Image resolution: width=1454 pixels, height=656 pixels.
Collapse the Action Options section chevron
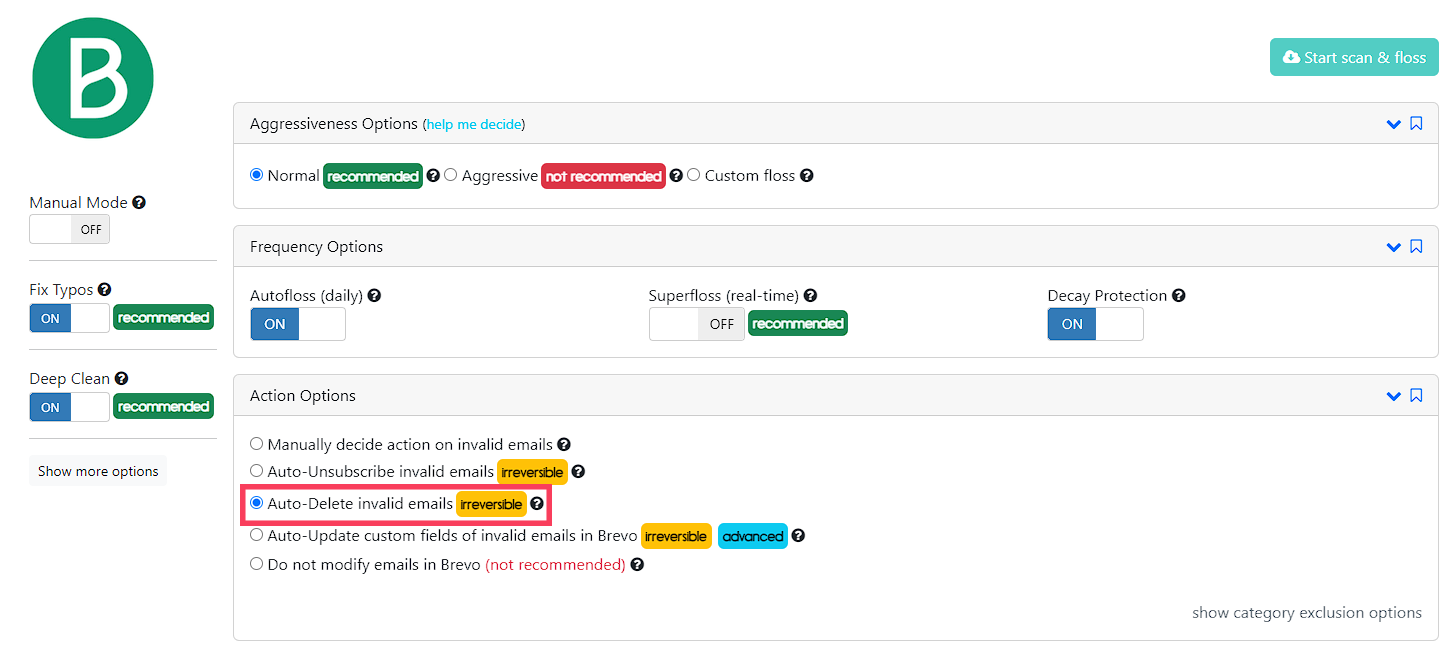pyautogui.click(x=1394, y=396)
